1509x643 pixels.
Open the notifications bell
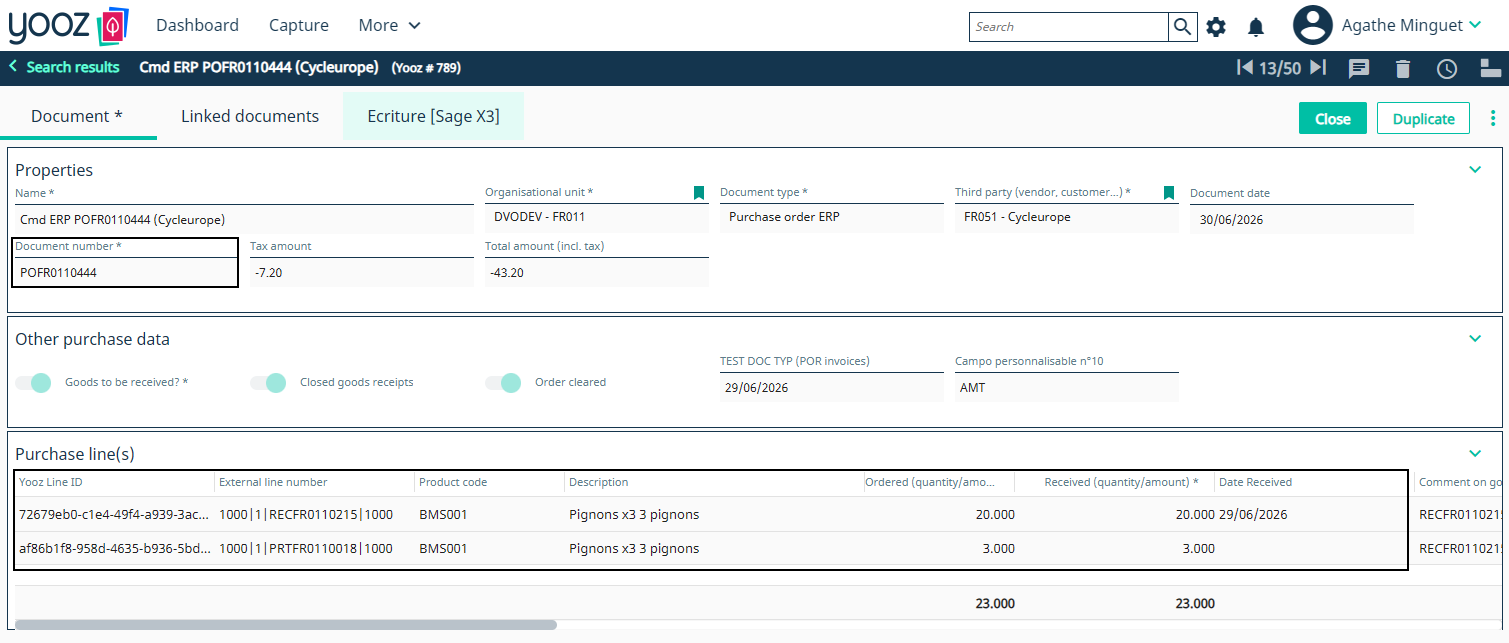pyautogui.click(x=1256, y=27)
